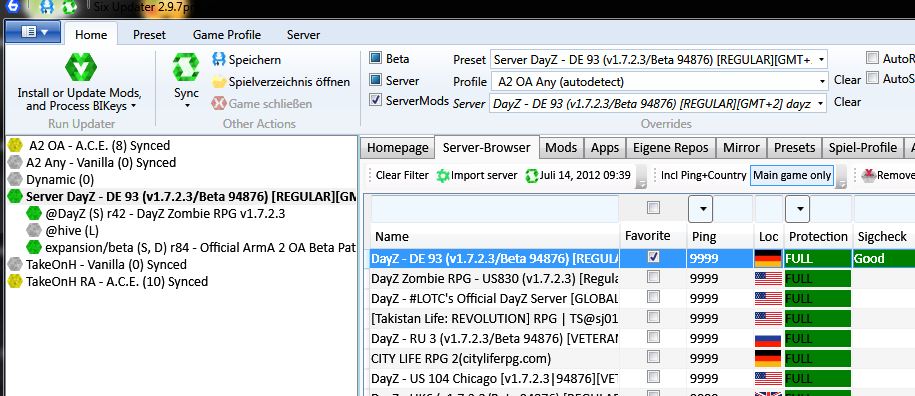Open the Mirror tab

coord(741,148)
